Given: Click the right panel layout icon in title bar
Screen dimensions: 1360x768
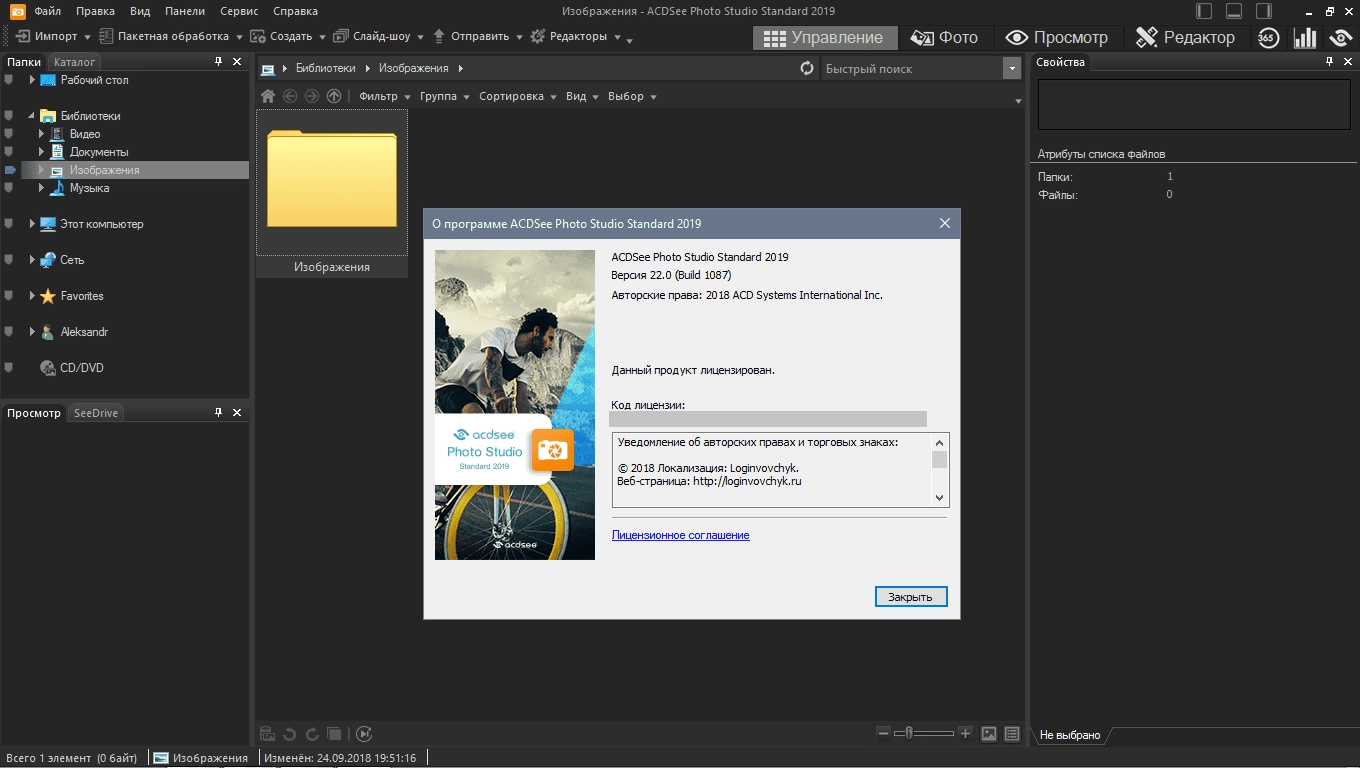Looking at the screenshot, I should click(1265, 11).
